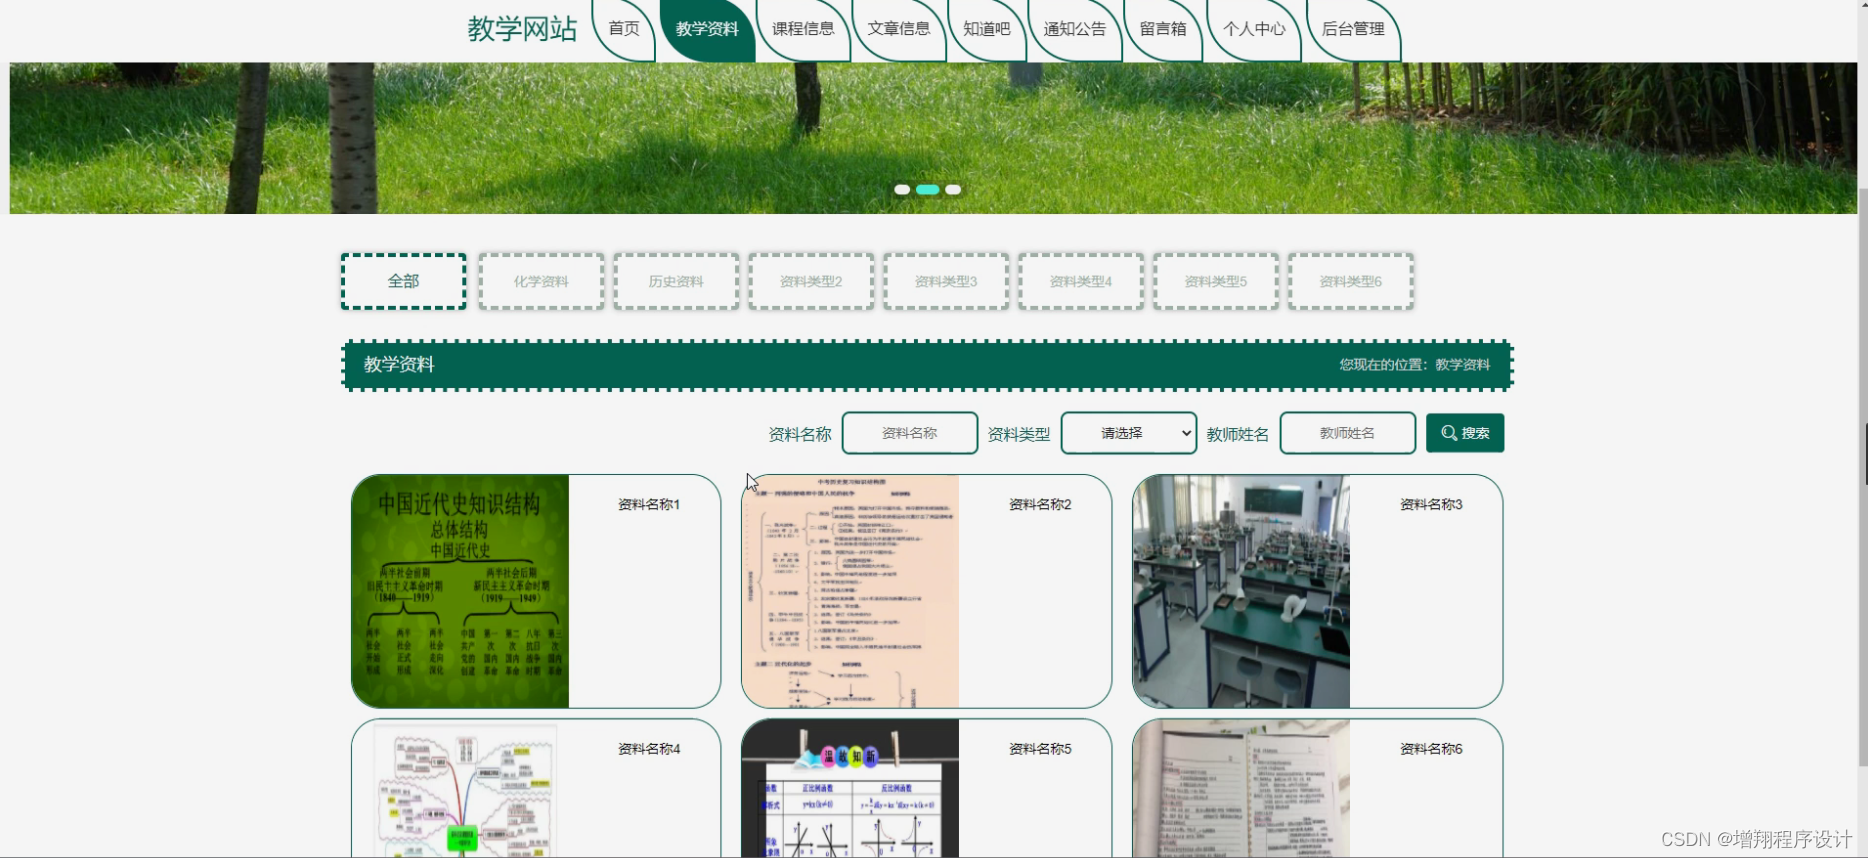This screenshot has height=858, width=1868.
Task: Filter by 资料类型5 category
Action: 1216,281
